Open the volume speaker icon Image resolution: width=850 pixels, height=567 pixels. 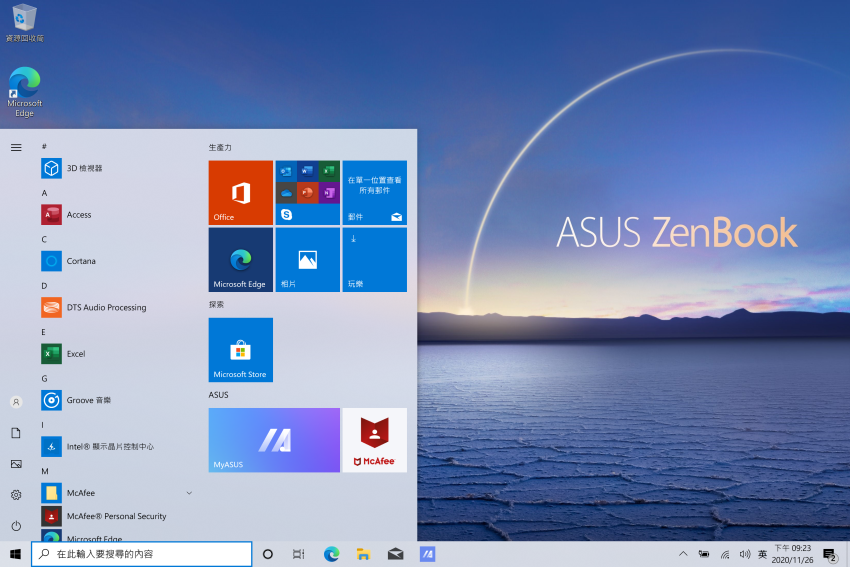pos(745,554)
